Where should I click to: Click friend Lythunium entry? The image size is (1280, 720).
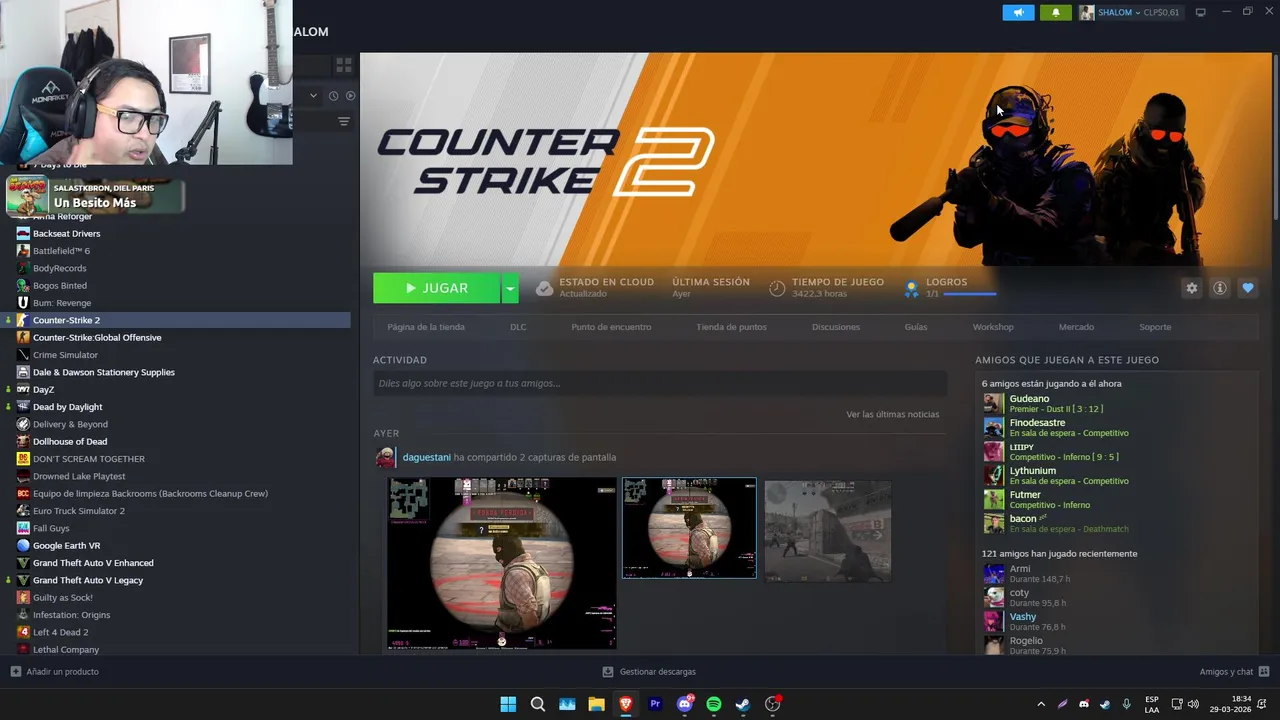[1032, 471]
